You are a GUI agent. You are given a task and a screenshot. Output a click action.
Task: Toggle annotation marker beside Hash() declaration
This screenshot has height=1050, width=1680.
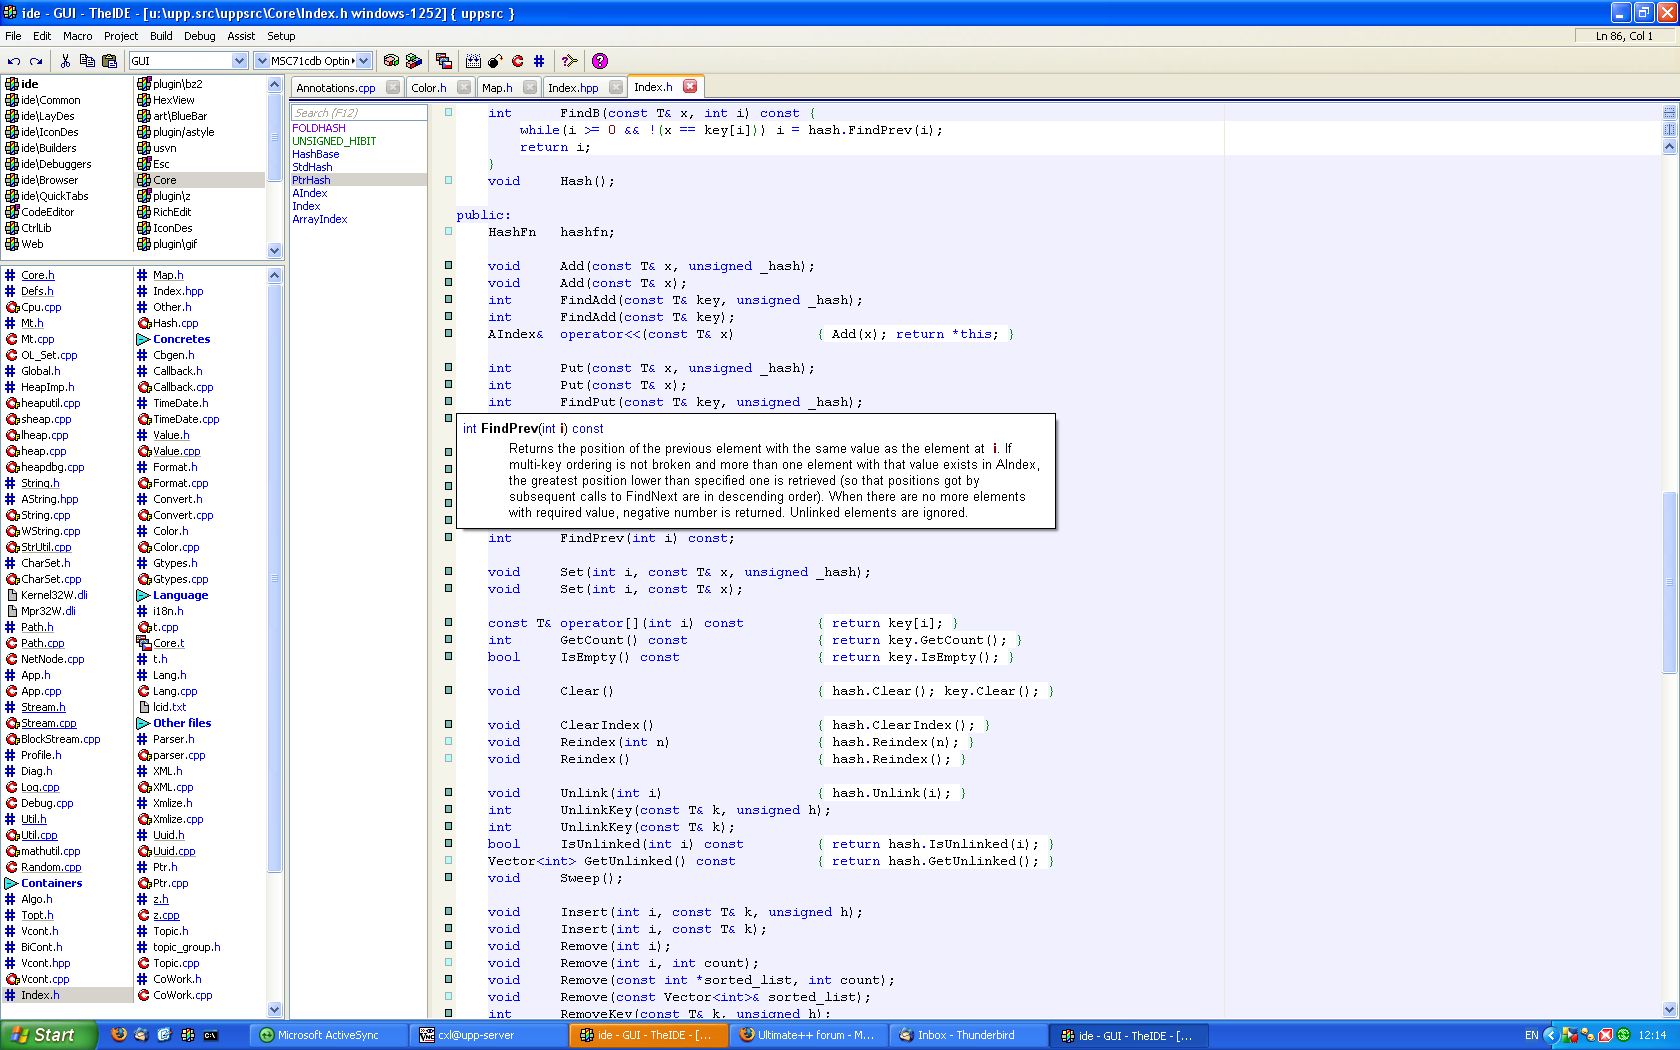pyautogui.click(x=448, y=181)
